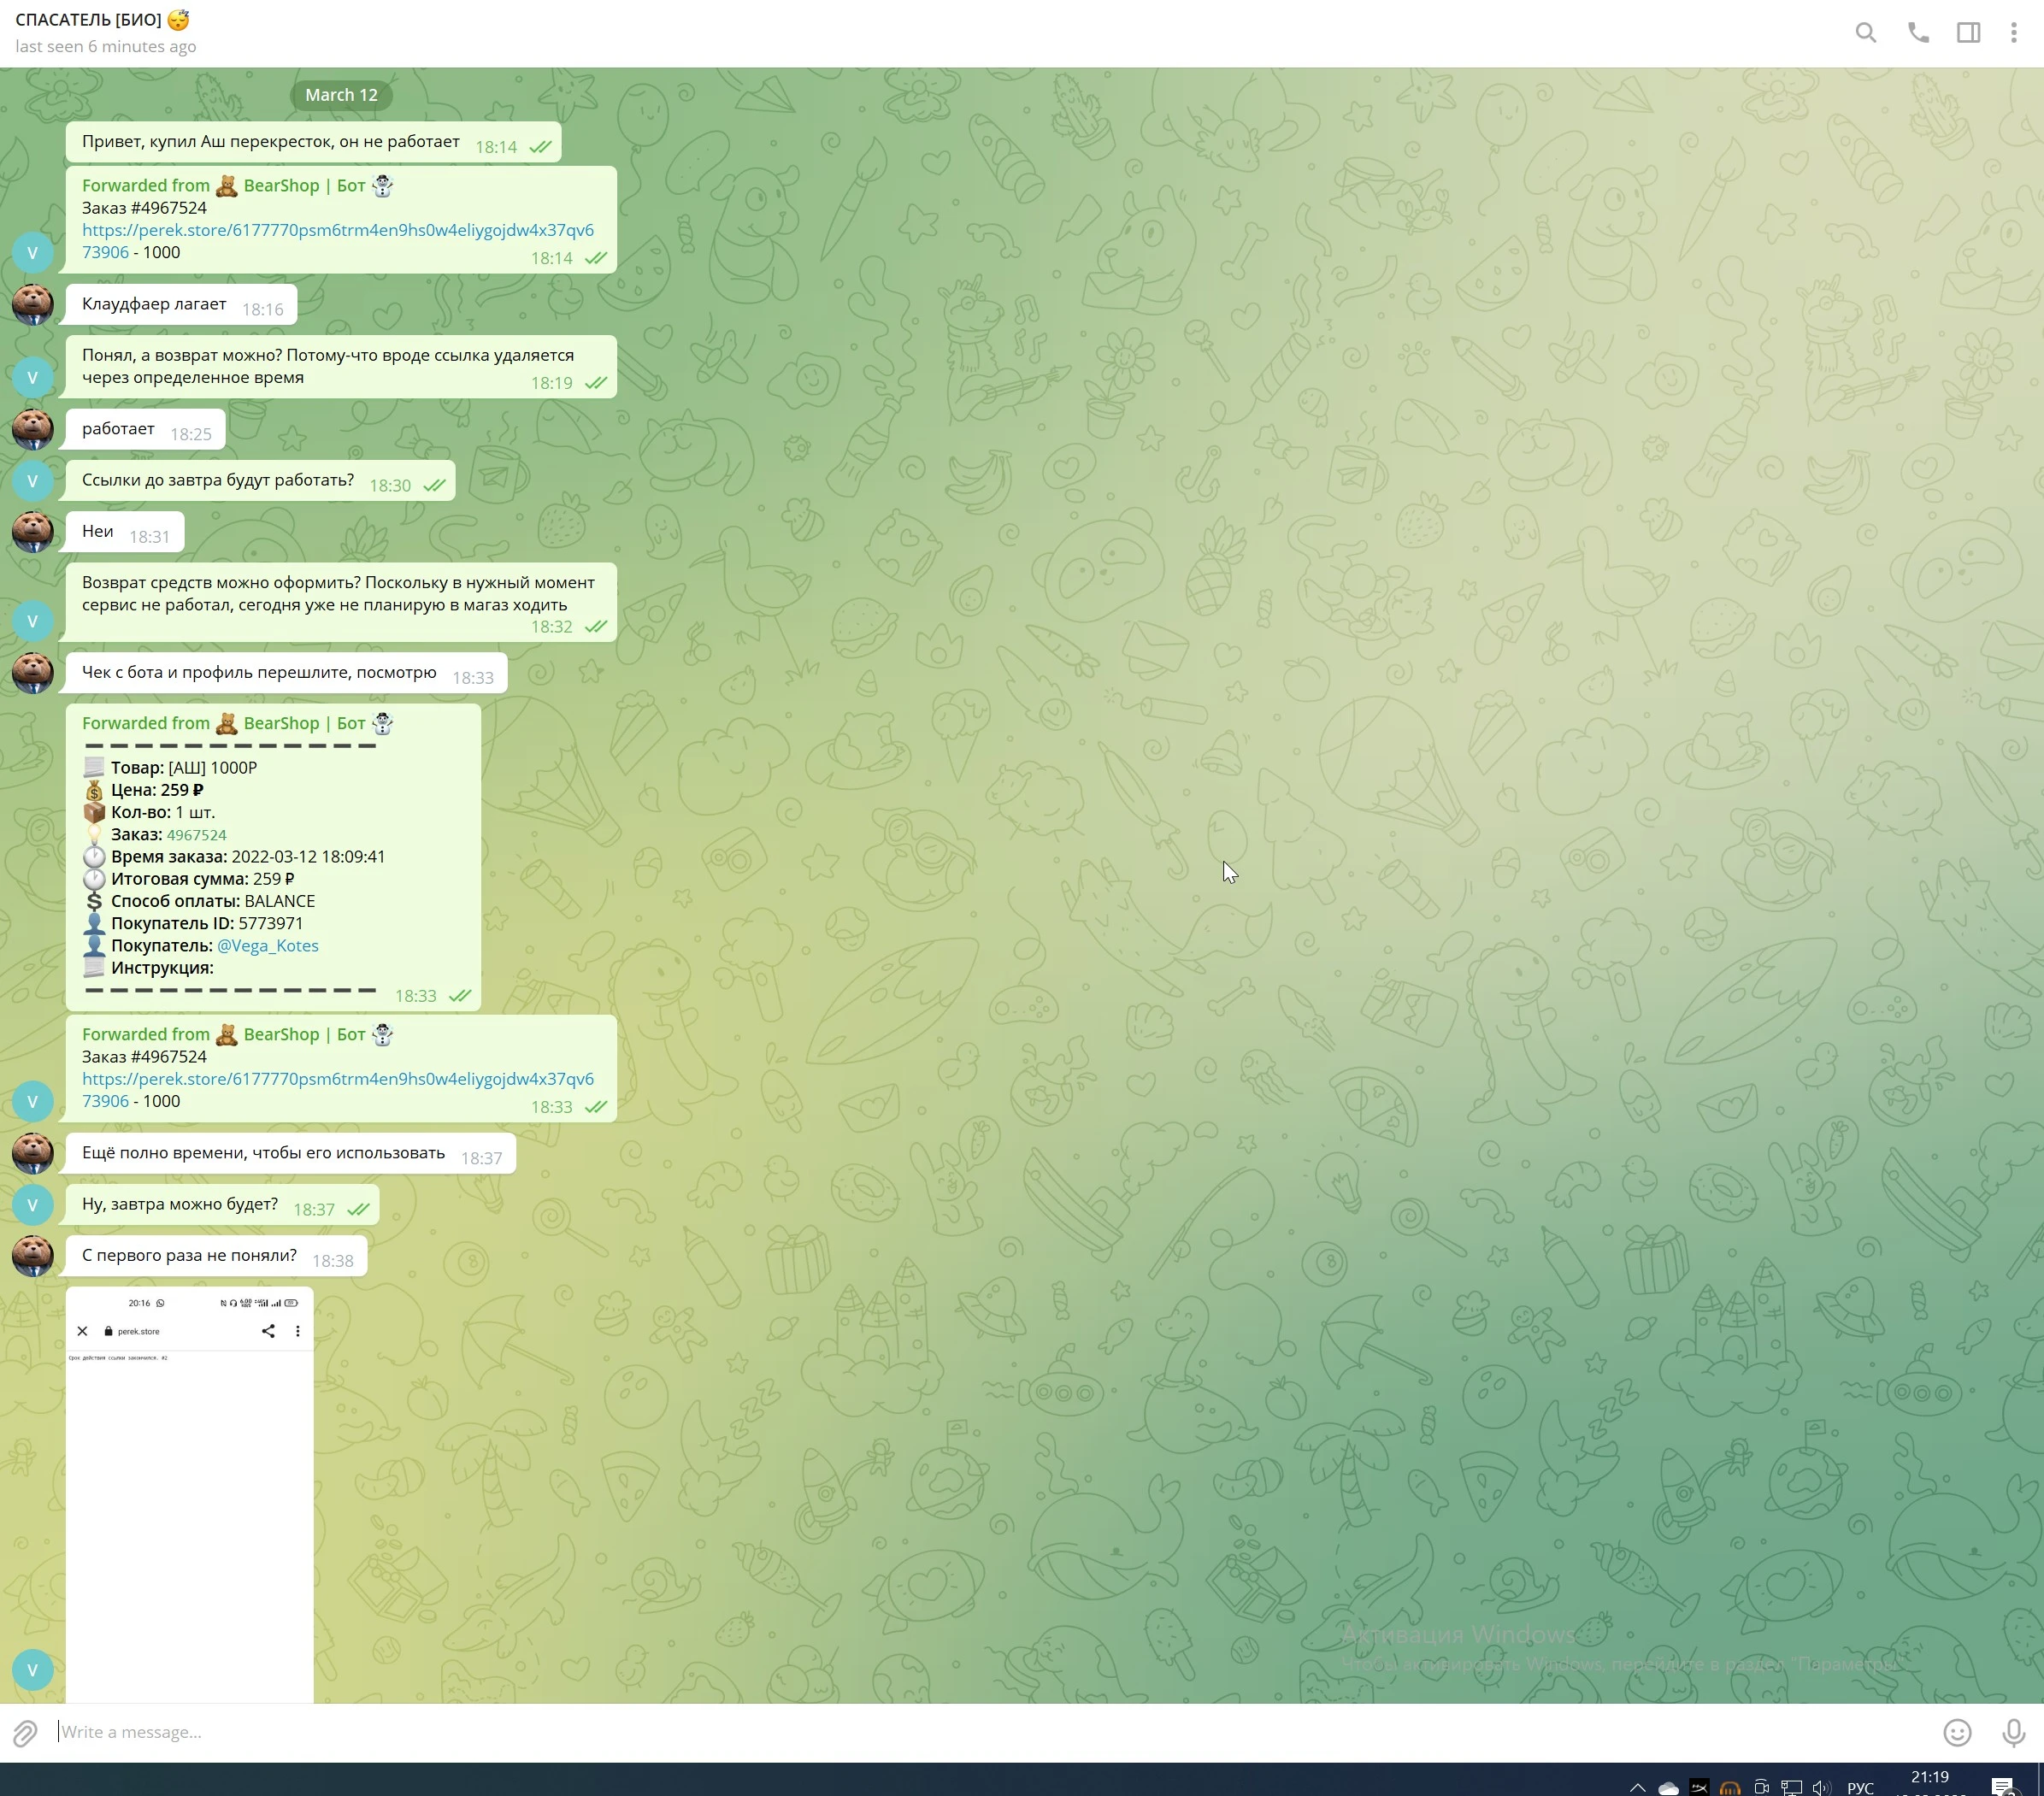Screen dimensions: 2044x1796
Task: Click the March 12 date badge
Action: [x=341, y=95]
